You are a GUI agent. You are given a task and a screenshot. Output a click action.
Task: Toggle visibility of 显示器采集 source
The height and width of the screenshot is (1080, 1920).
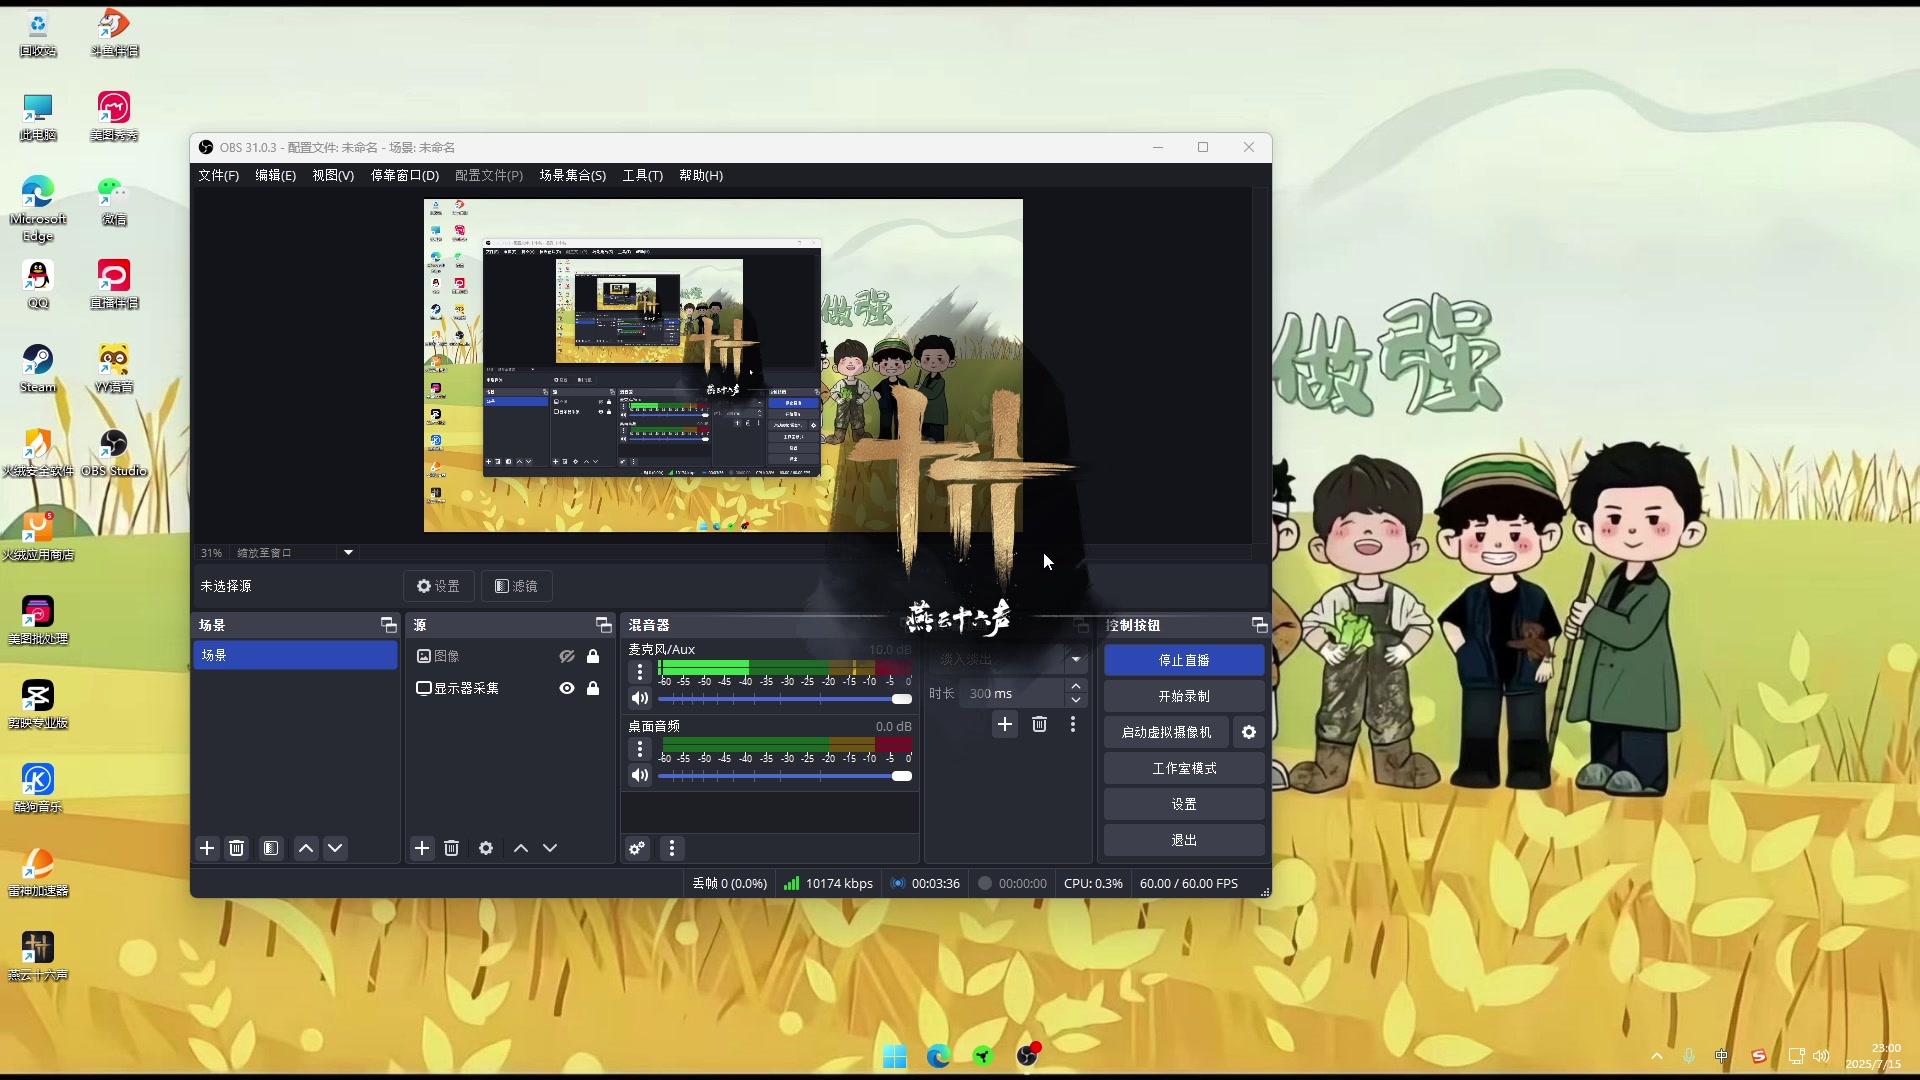567,688
